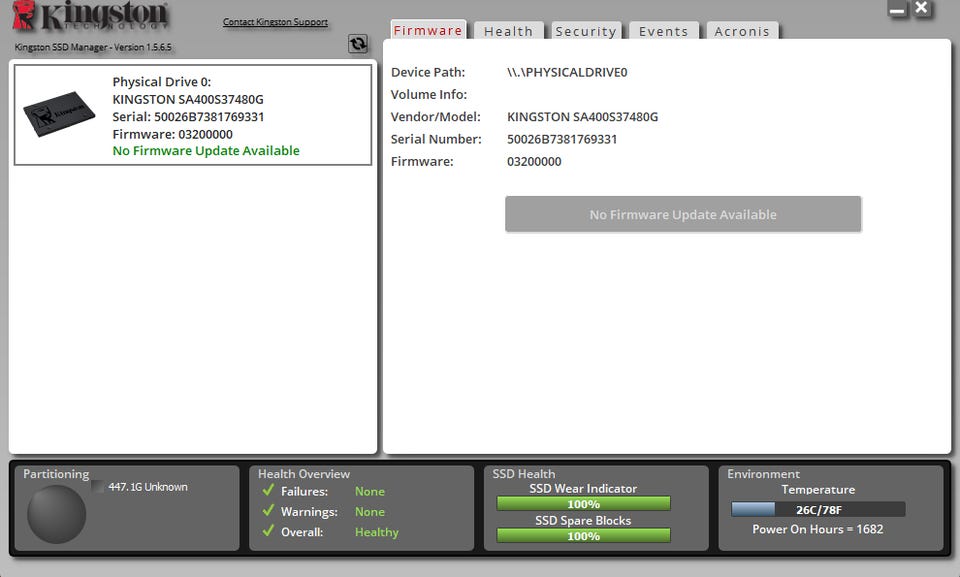Click the SSD Health panel heading
960x577 pixels.
[523, 474]
